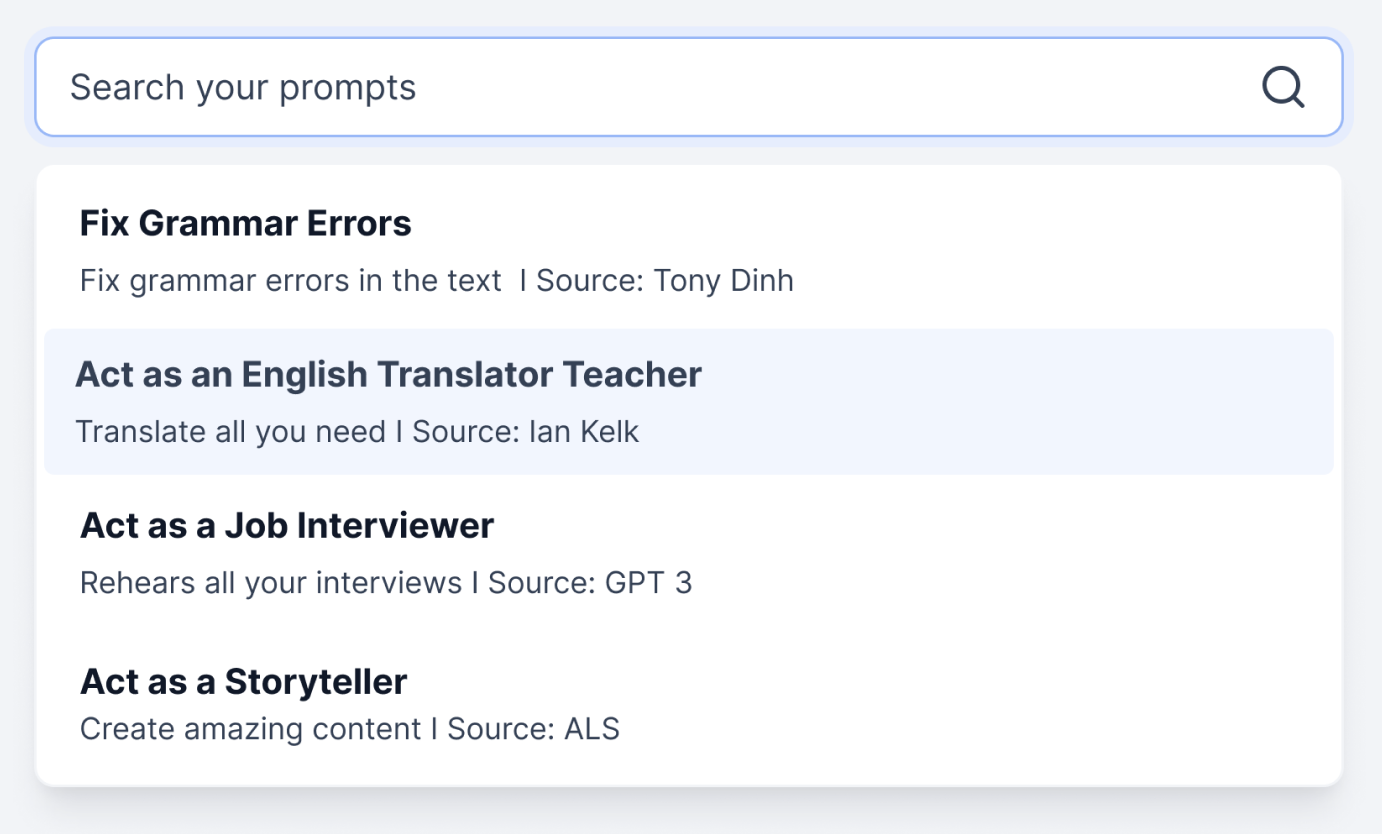Focus the "Search your prompts" placeholder text
Image resolution: width=1382 pixels, height=834 pixels.
[243, 87]
